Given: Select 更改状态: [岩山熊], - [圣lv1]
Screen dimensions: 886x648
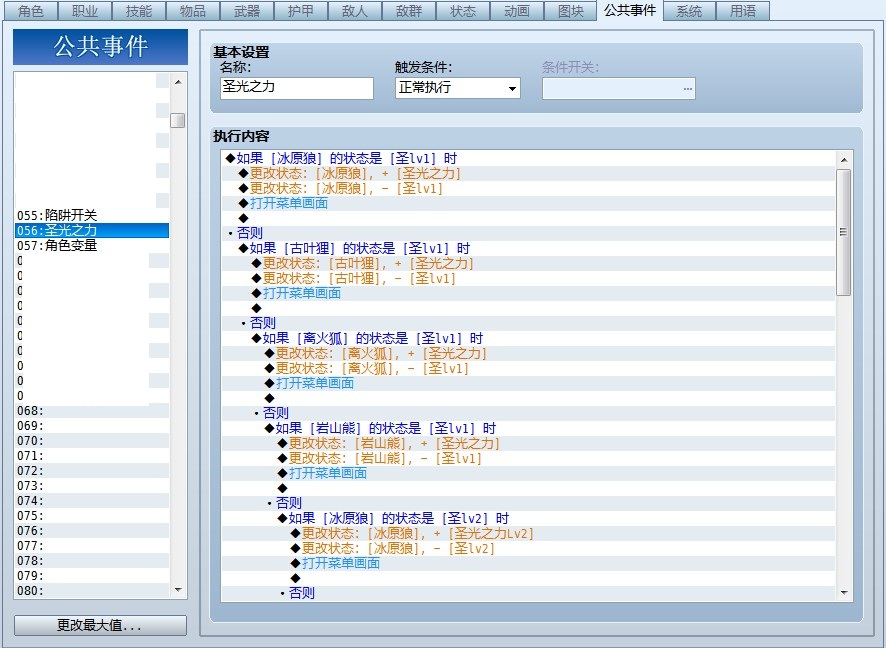Looking at the screenshot, I should [x=528, y=458].
